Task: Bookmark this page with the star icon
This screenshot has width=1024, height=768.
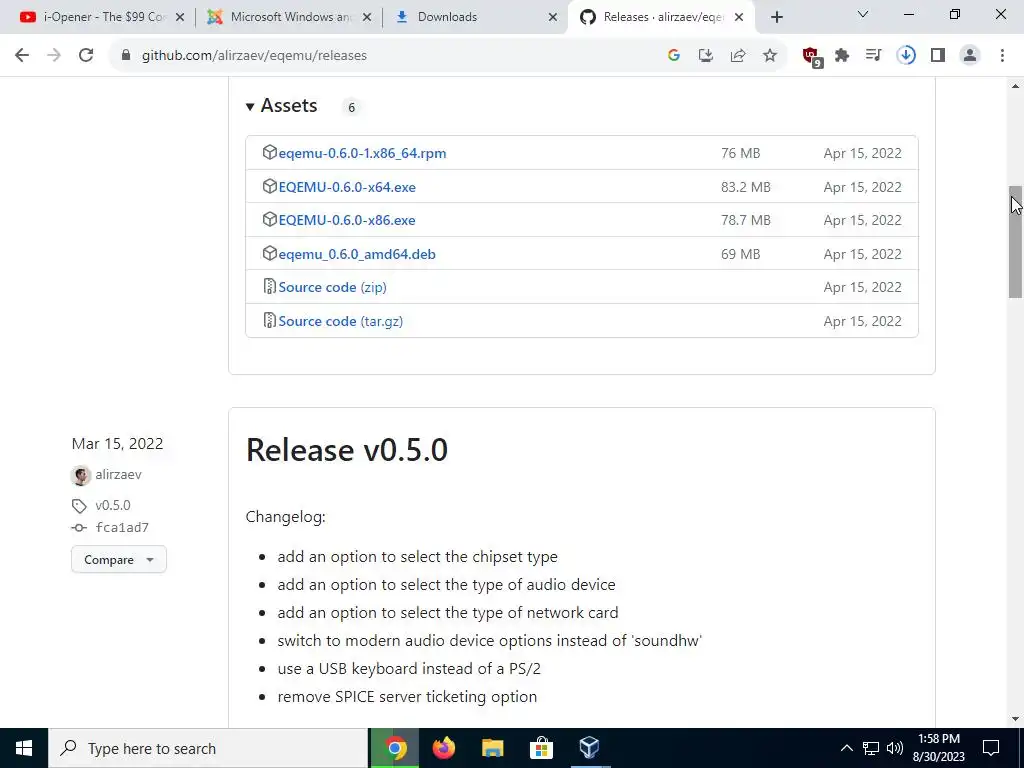Action: click(770, 56)
